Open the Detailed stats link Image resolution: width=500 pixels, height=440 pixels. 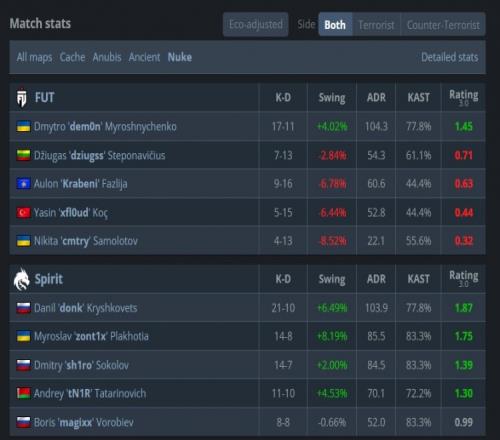pos(450,57)
